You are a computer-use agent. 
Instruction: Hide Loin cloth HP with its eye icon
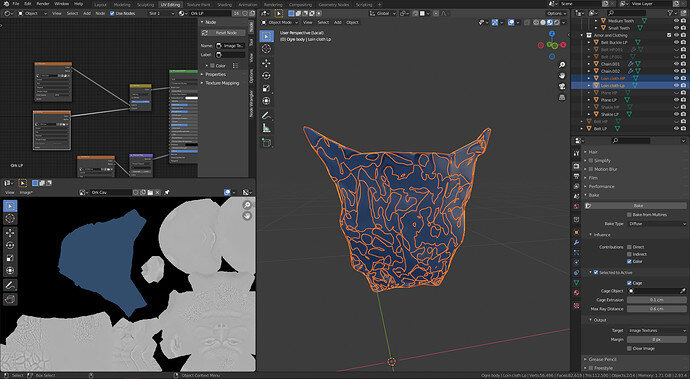click(x=676, y=78)
